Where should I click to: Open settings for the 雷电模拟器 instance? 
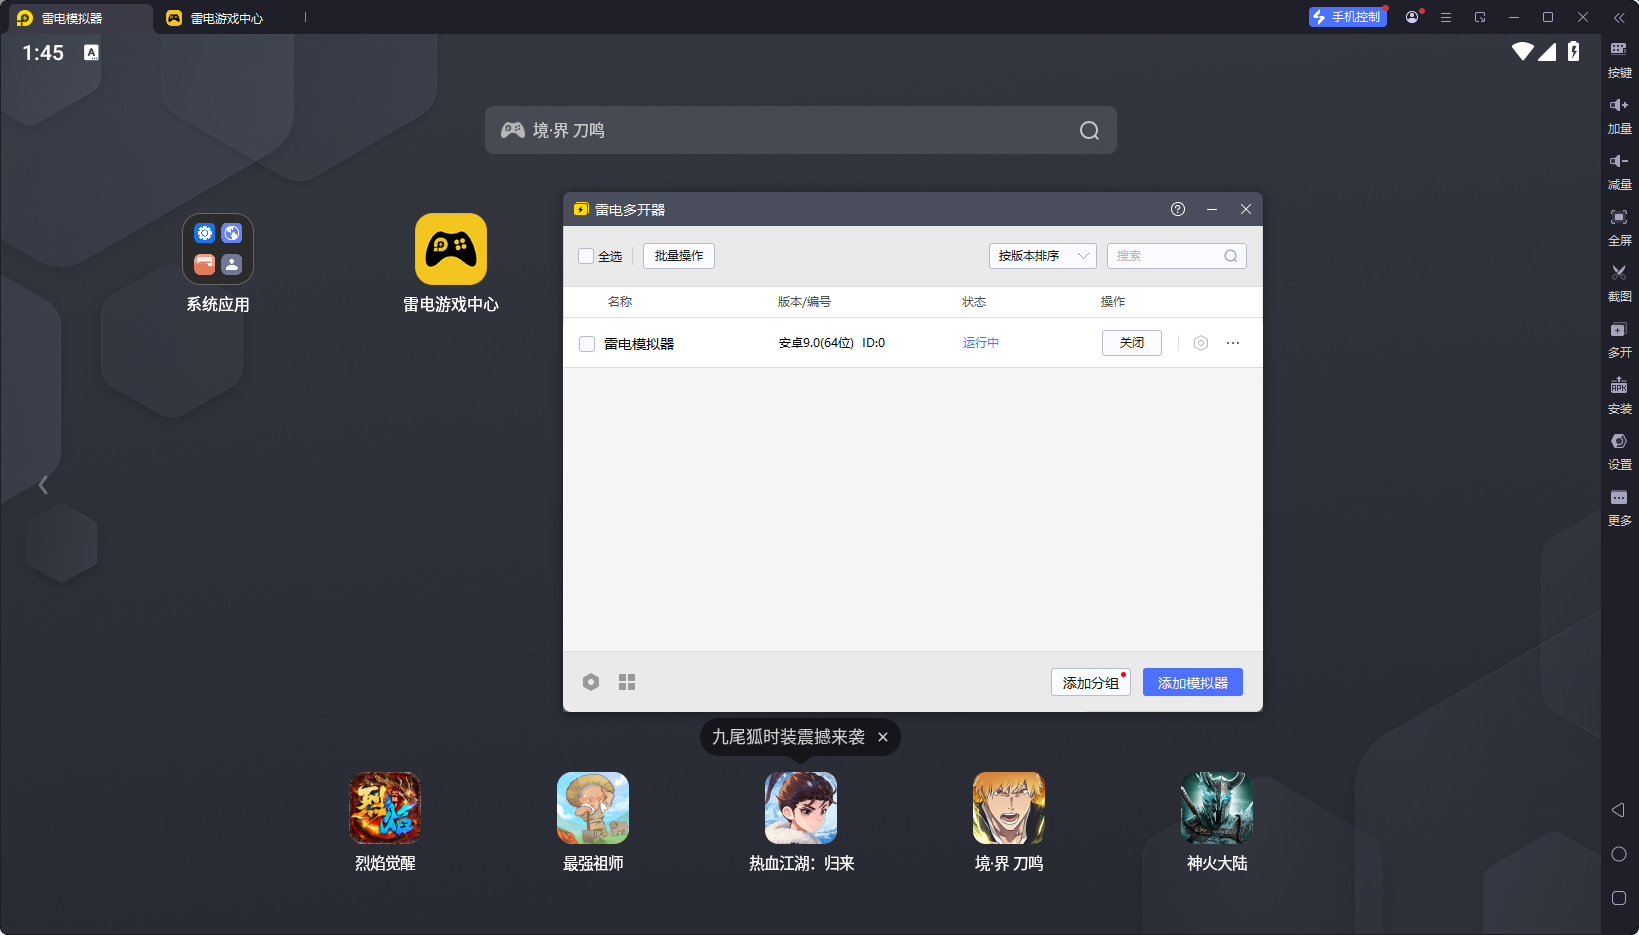[1201, 343]
